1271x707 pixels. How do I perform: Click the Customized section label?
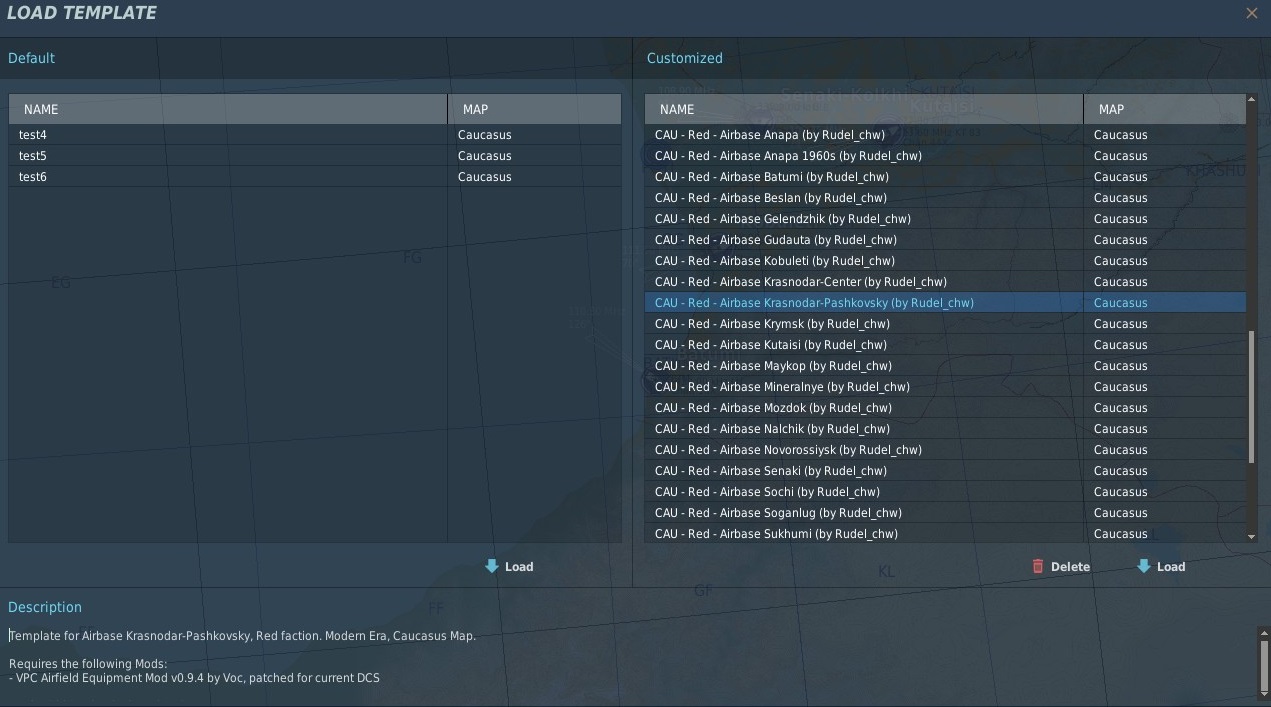(x=684, y=57)
